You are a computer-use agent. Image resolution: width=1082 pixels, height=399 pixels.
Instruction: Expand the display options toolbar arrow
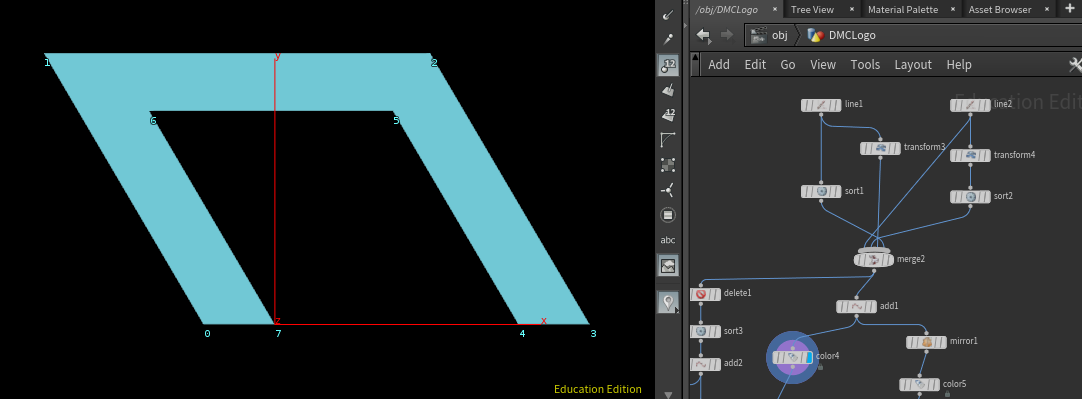[668, 394]
